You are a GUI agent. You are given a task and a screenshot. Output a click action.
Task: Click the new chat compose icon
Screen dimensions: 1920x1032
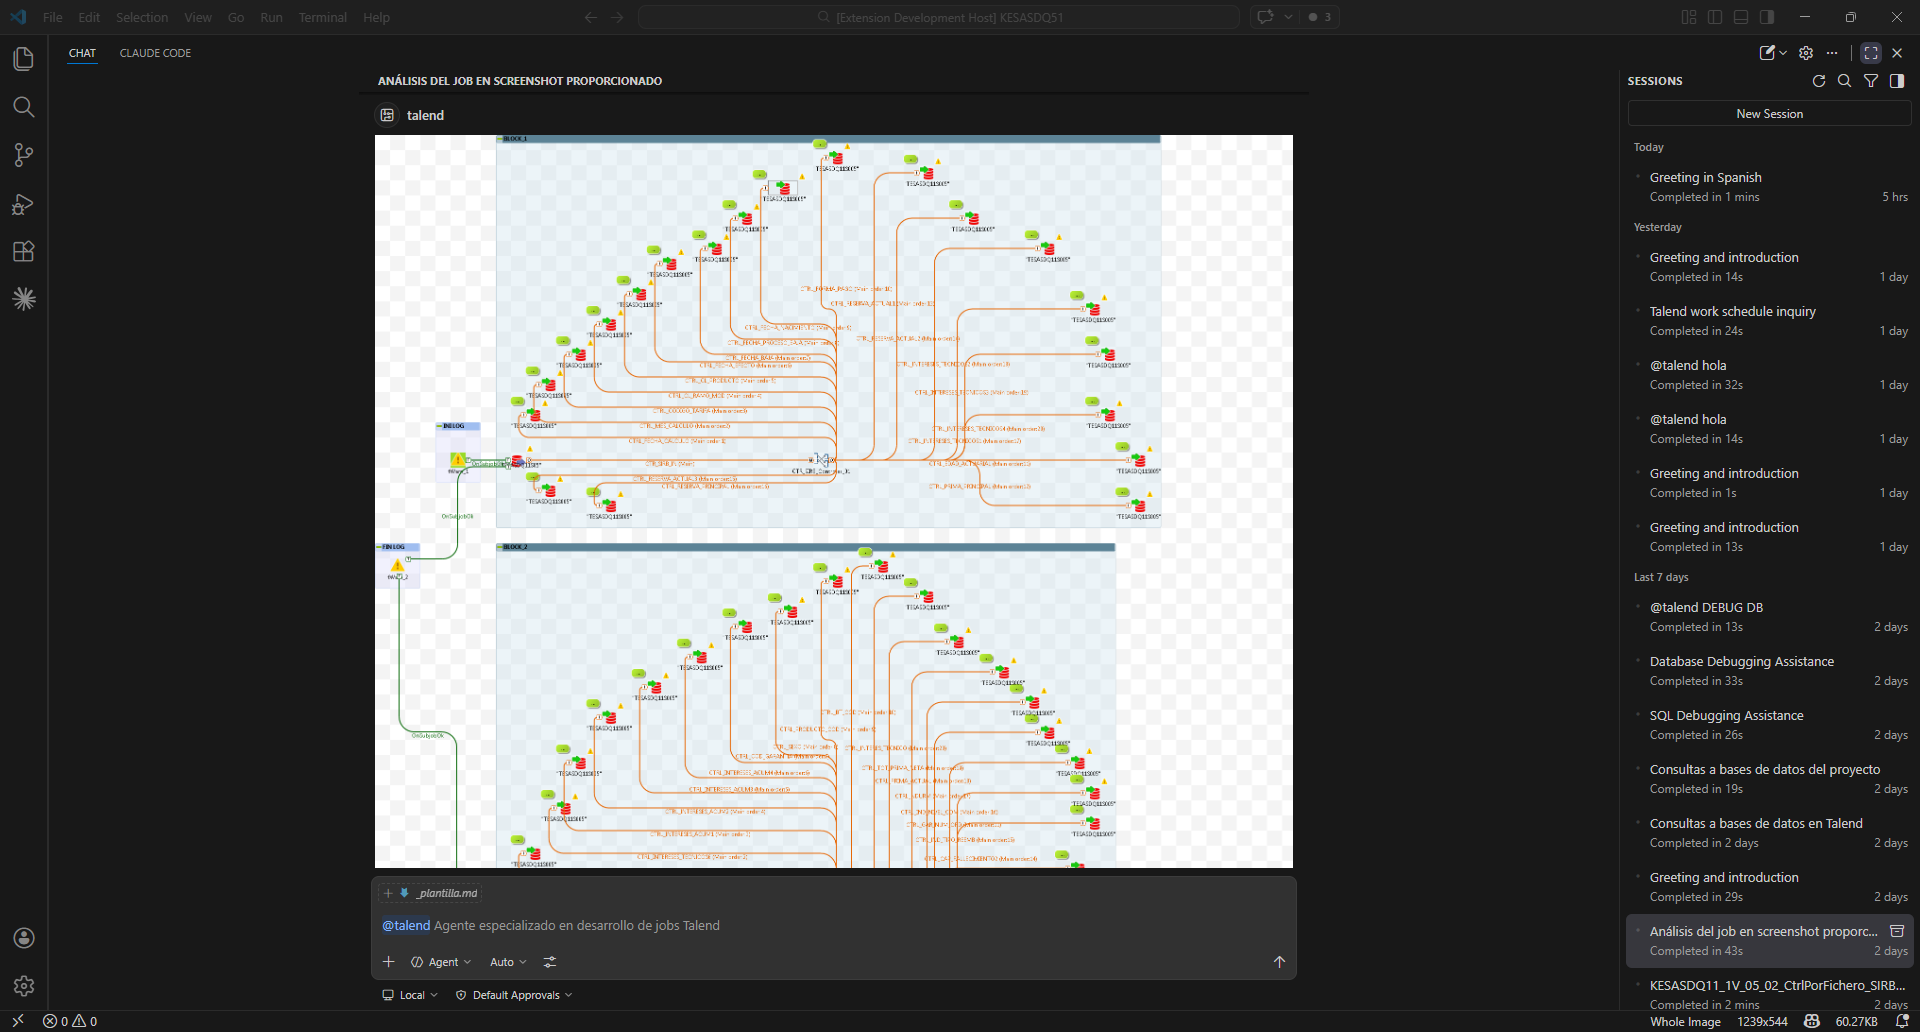(x=1767, y=53)
